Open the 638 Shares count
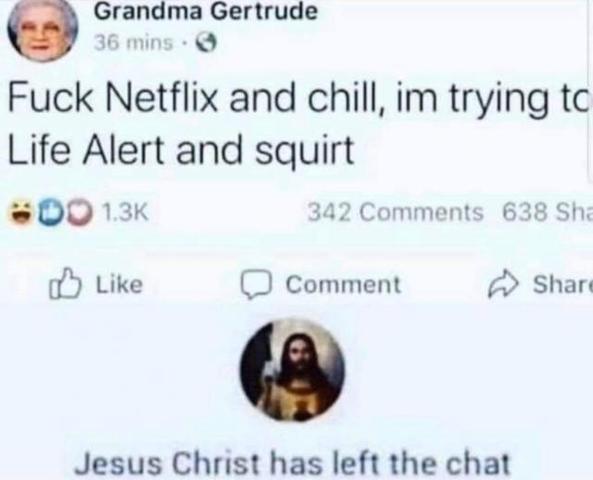 pos(547,212)
